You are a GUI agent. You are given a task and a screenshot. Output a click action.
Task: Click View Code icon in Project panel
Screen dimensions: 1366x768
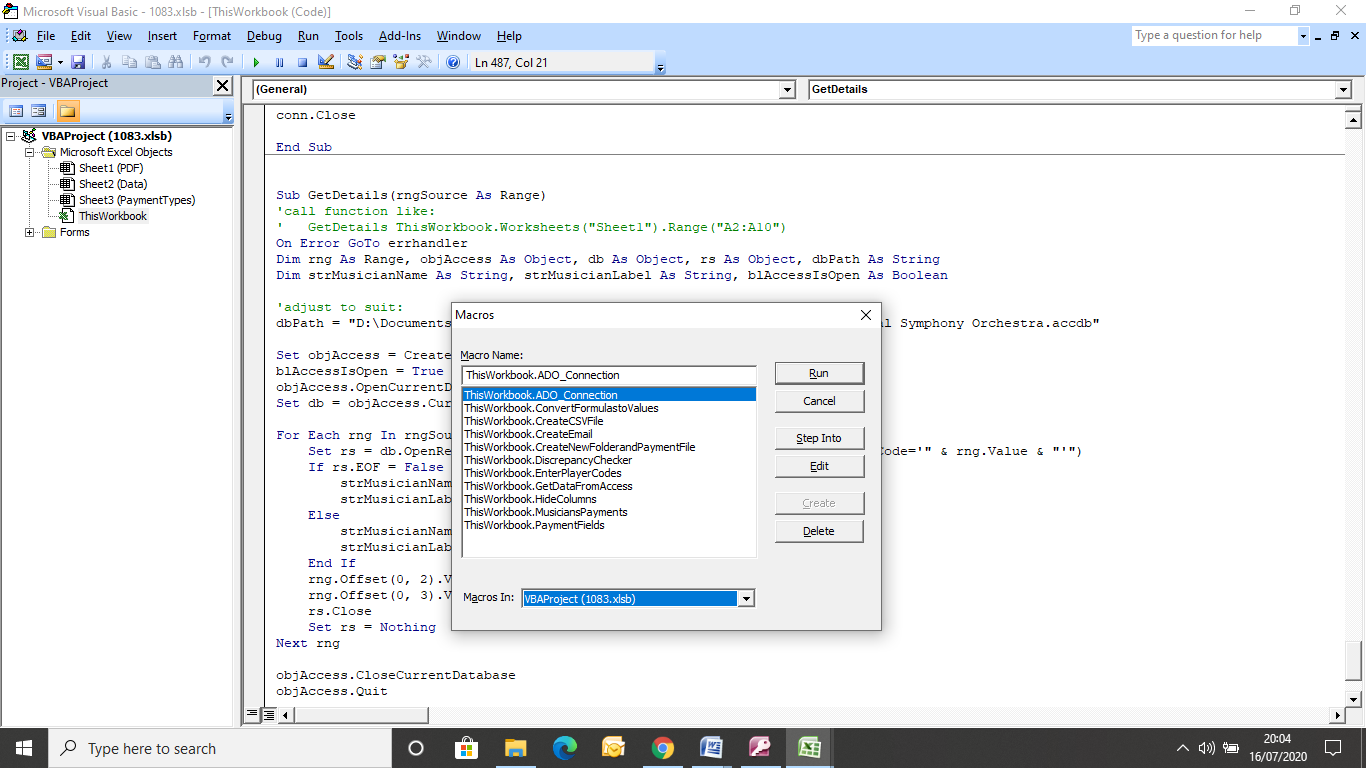[17, 111]
